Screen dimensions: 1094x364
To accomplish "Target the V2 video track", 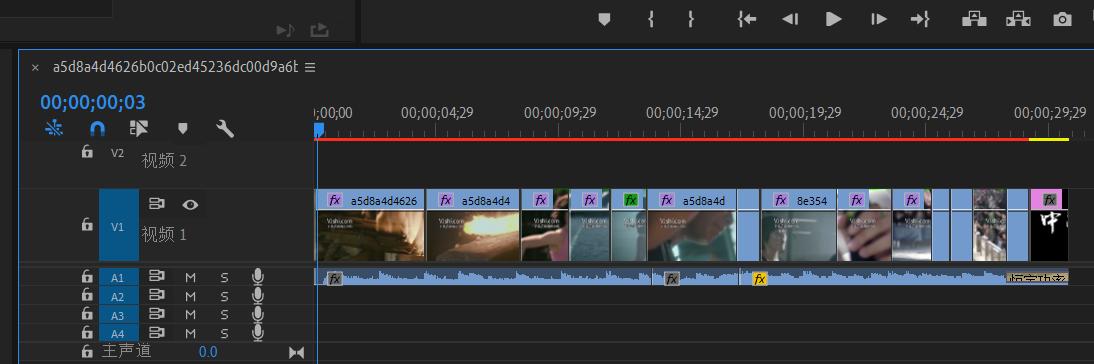I will point(118,153).
